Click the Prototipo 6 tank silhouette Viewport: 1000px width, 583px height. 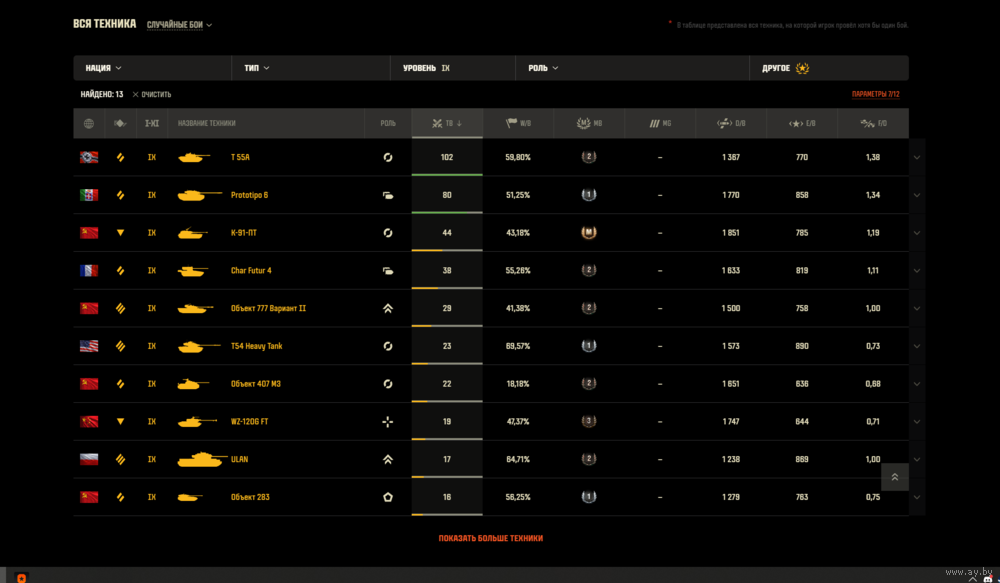click(200, 195)
